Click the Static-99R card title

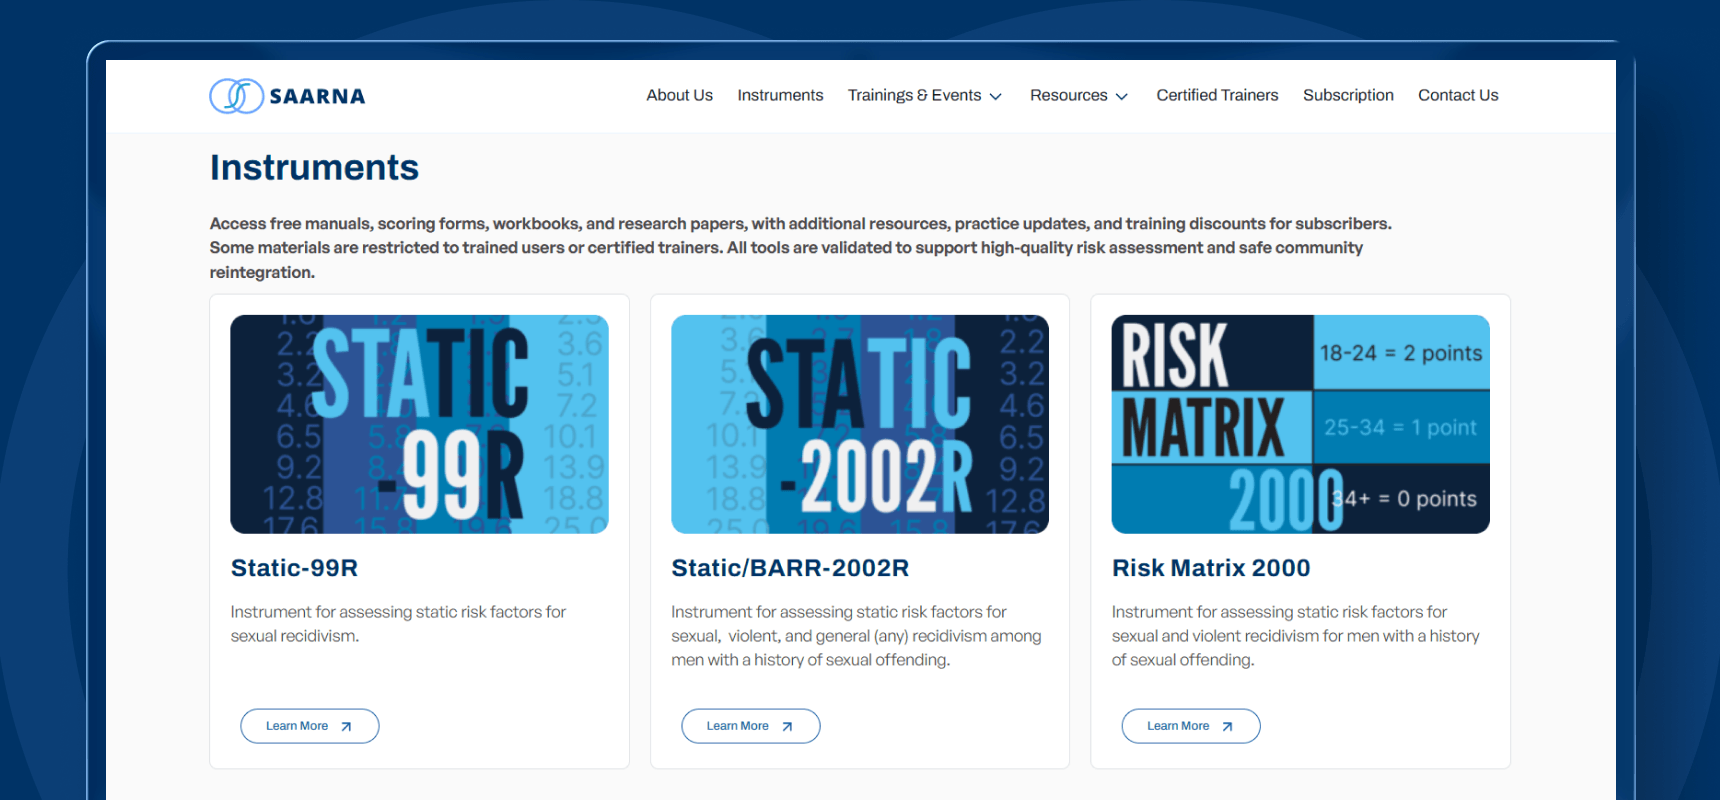[294, 568]
